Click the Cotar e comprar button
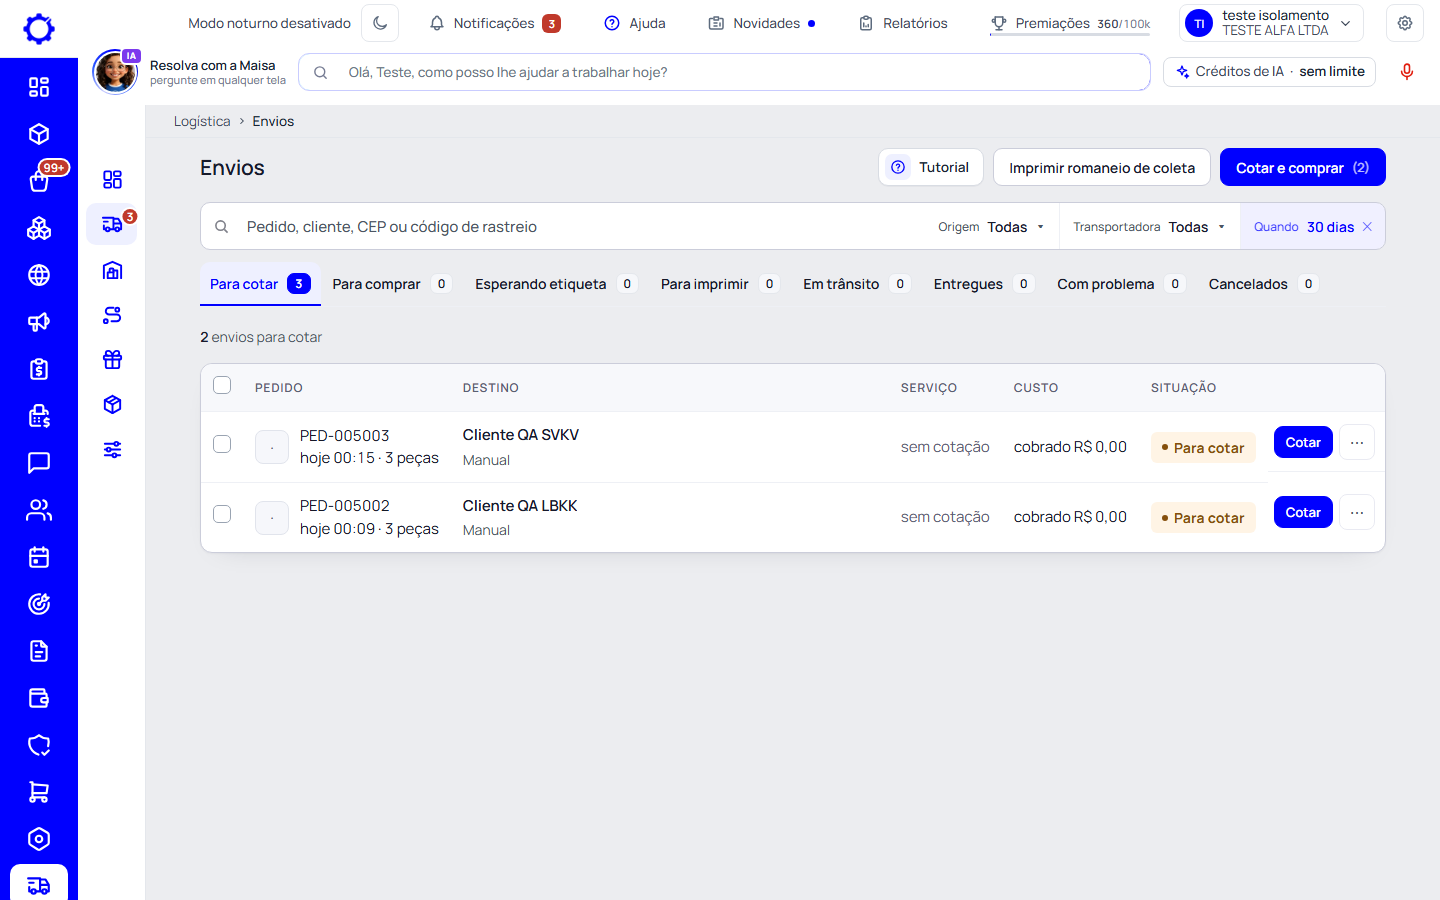Image resolution: width=1440 pixels, height=900 pixels. click(1302, 167)
